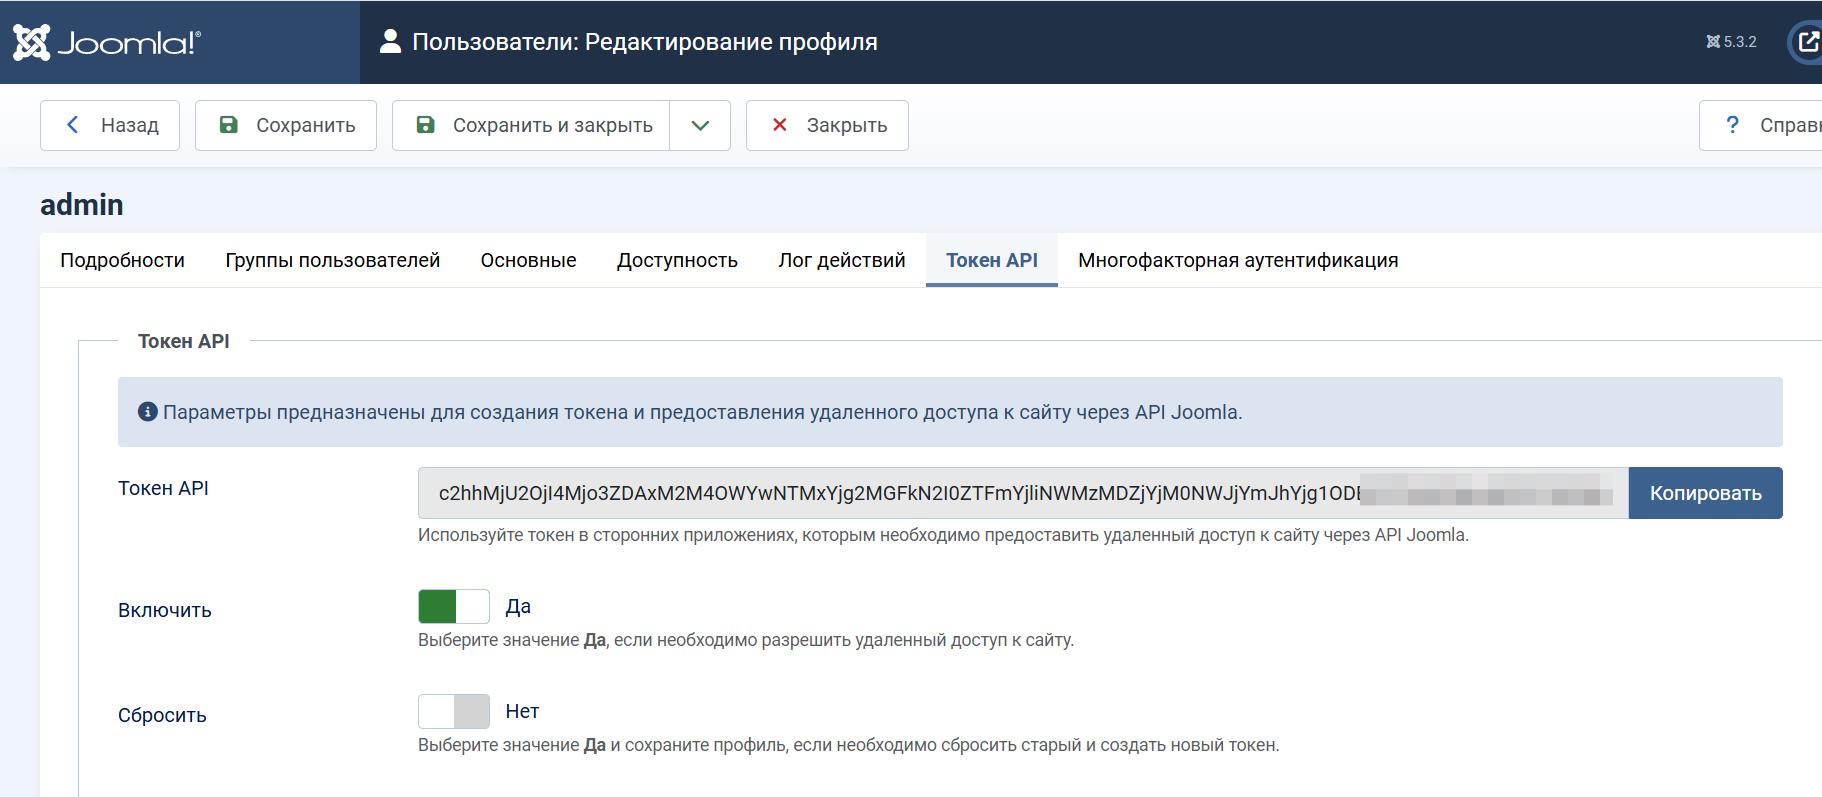The image size is (1822, 797).
Task: Click Сохранить button
Action: pos(286,125)
